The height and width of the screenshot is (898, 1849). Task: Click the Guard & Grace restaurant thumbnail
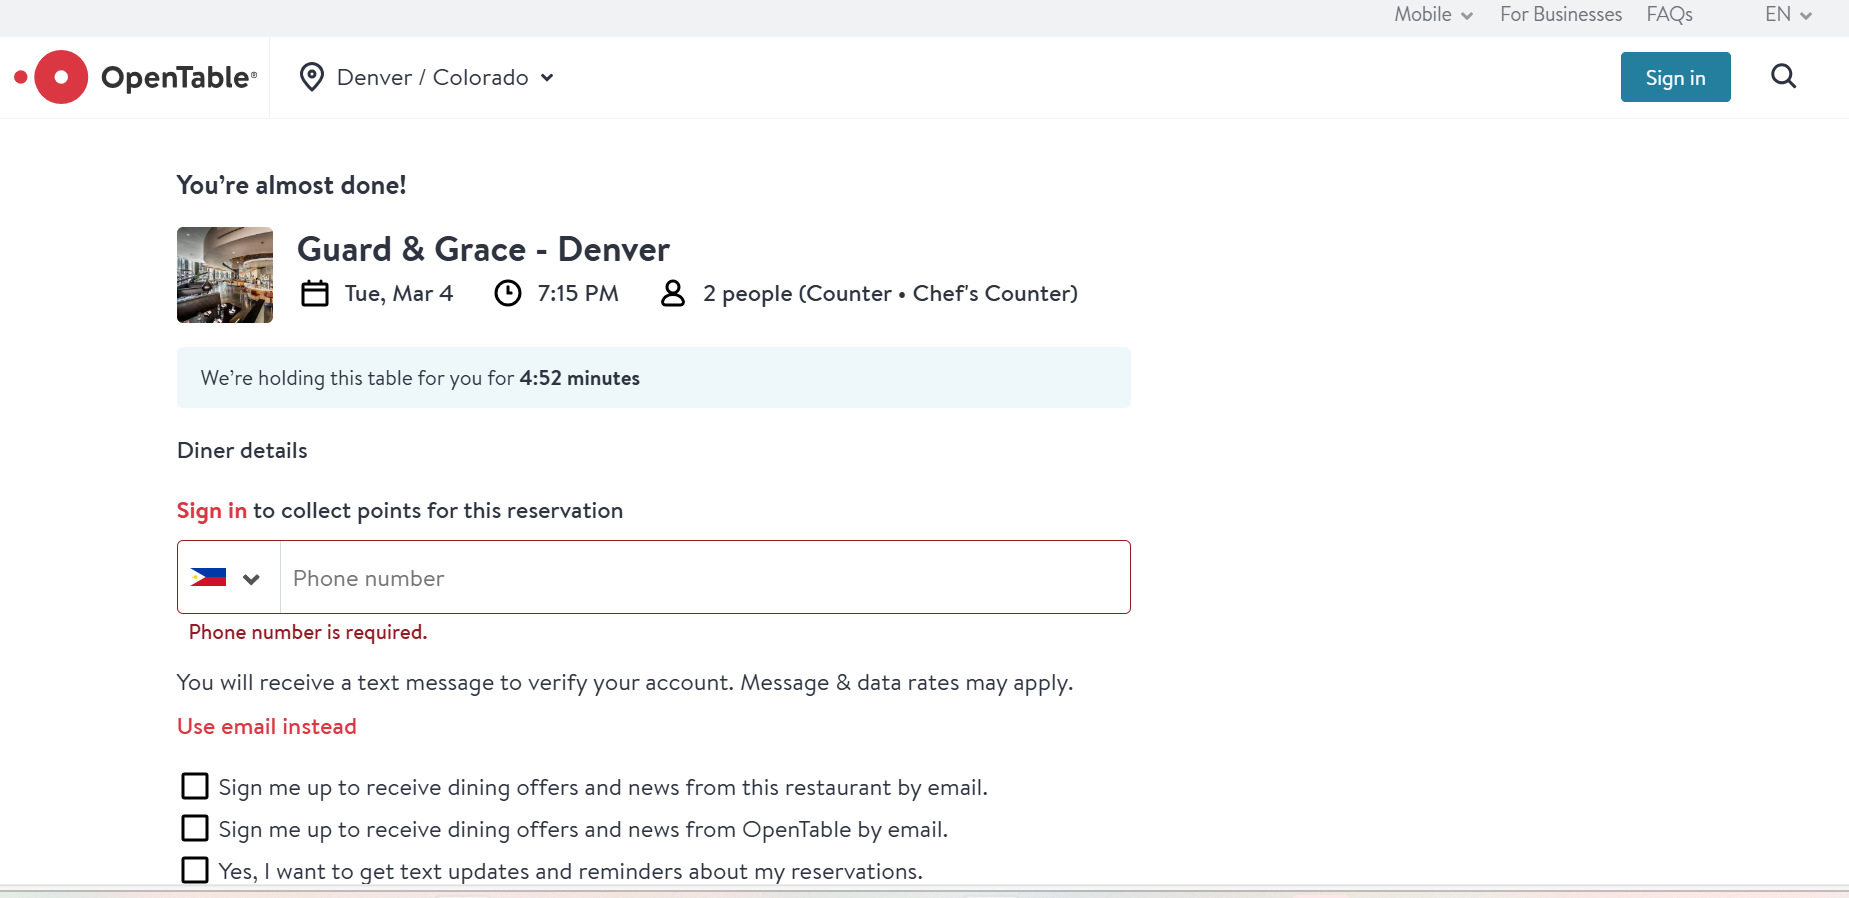coord(225,275)
